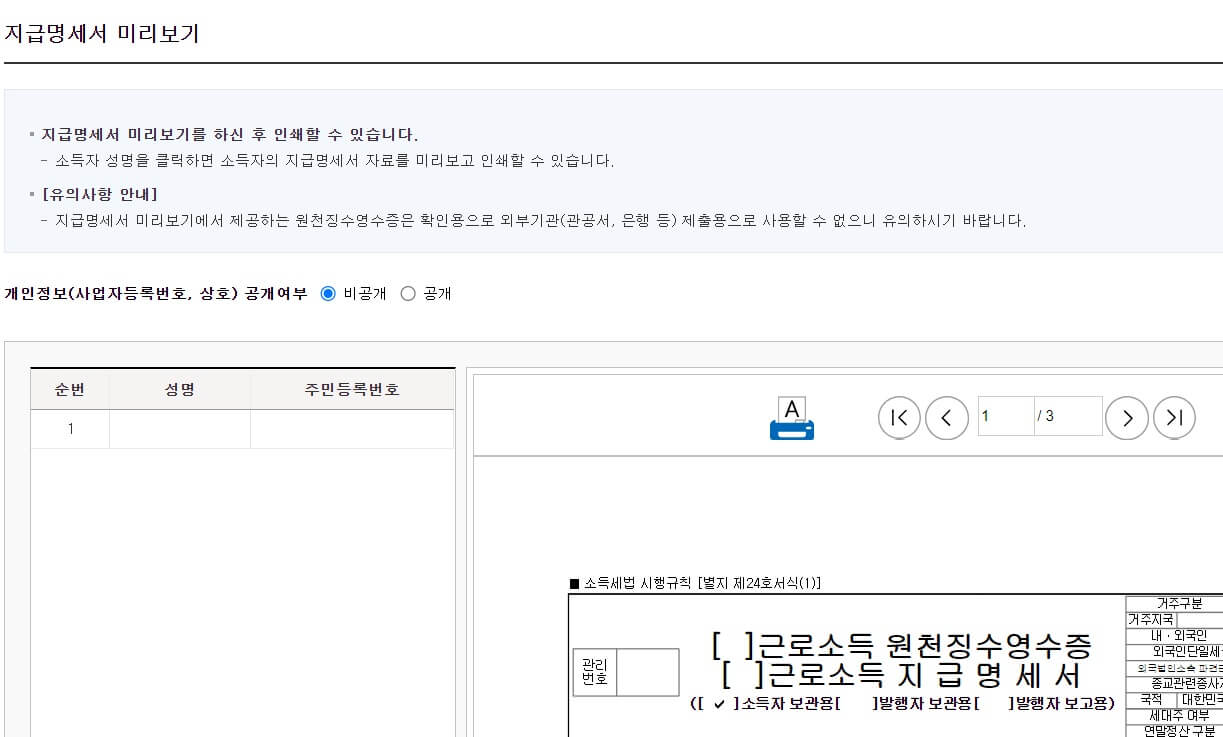1223x737 pixels.
Task: Click the 순번 column header
Action: tap(70, 390)
